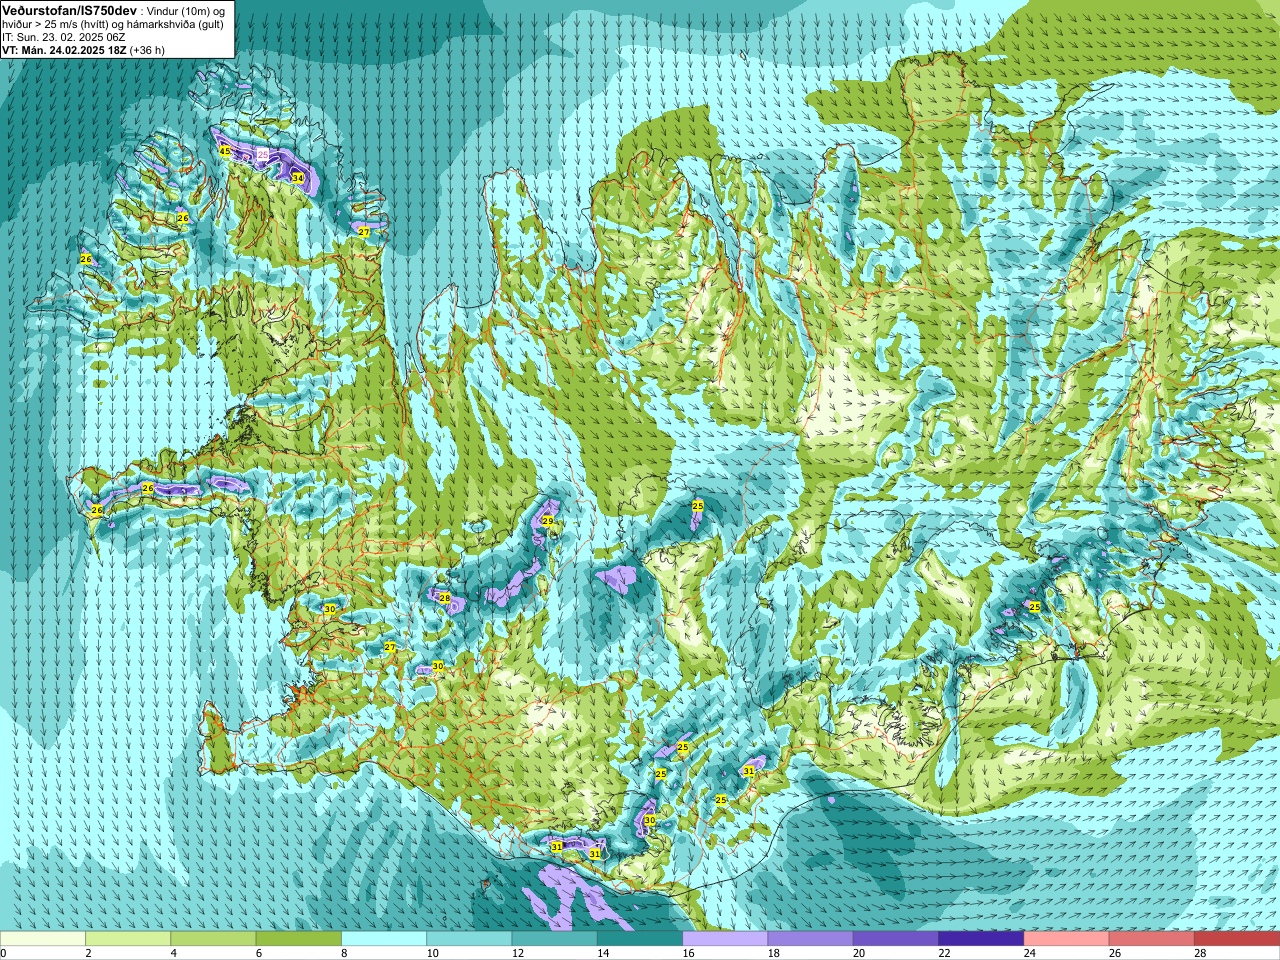Click the 'Veðurstofan/IS750dev' model title
Viewport: 1280px width, 960px height.
point(69,10)
